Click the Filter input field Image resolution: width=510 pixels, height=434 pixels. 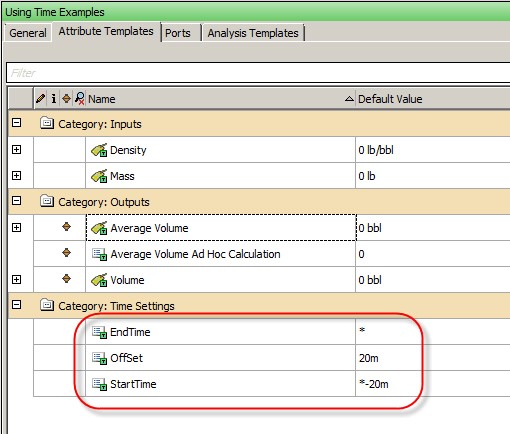258,73
